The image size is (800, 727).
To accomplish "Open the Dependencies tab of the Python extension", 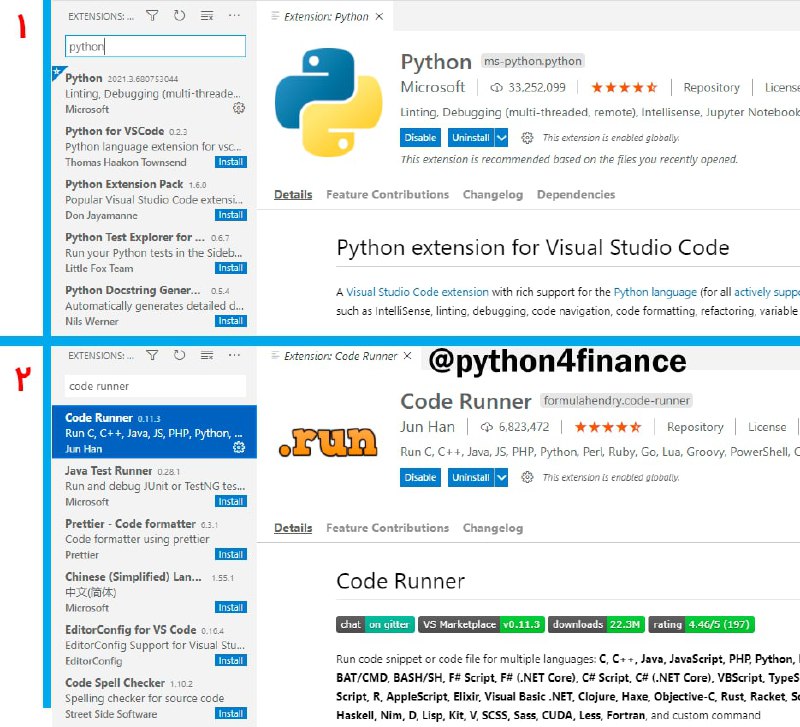I will click(576, 194).
